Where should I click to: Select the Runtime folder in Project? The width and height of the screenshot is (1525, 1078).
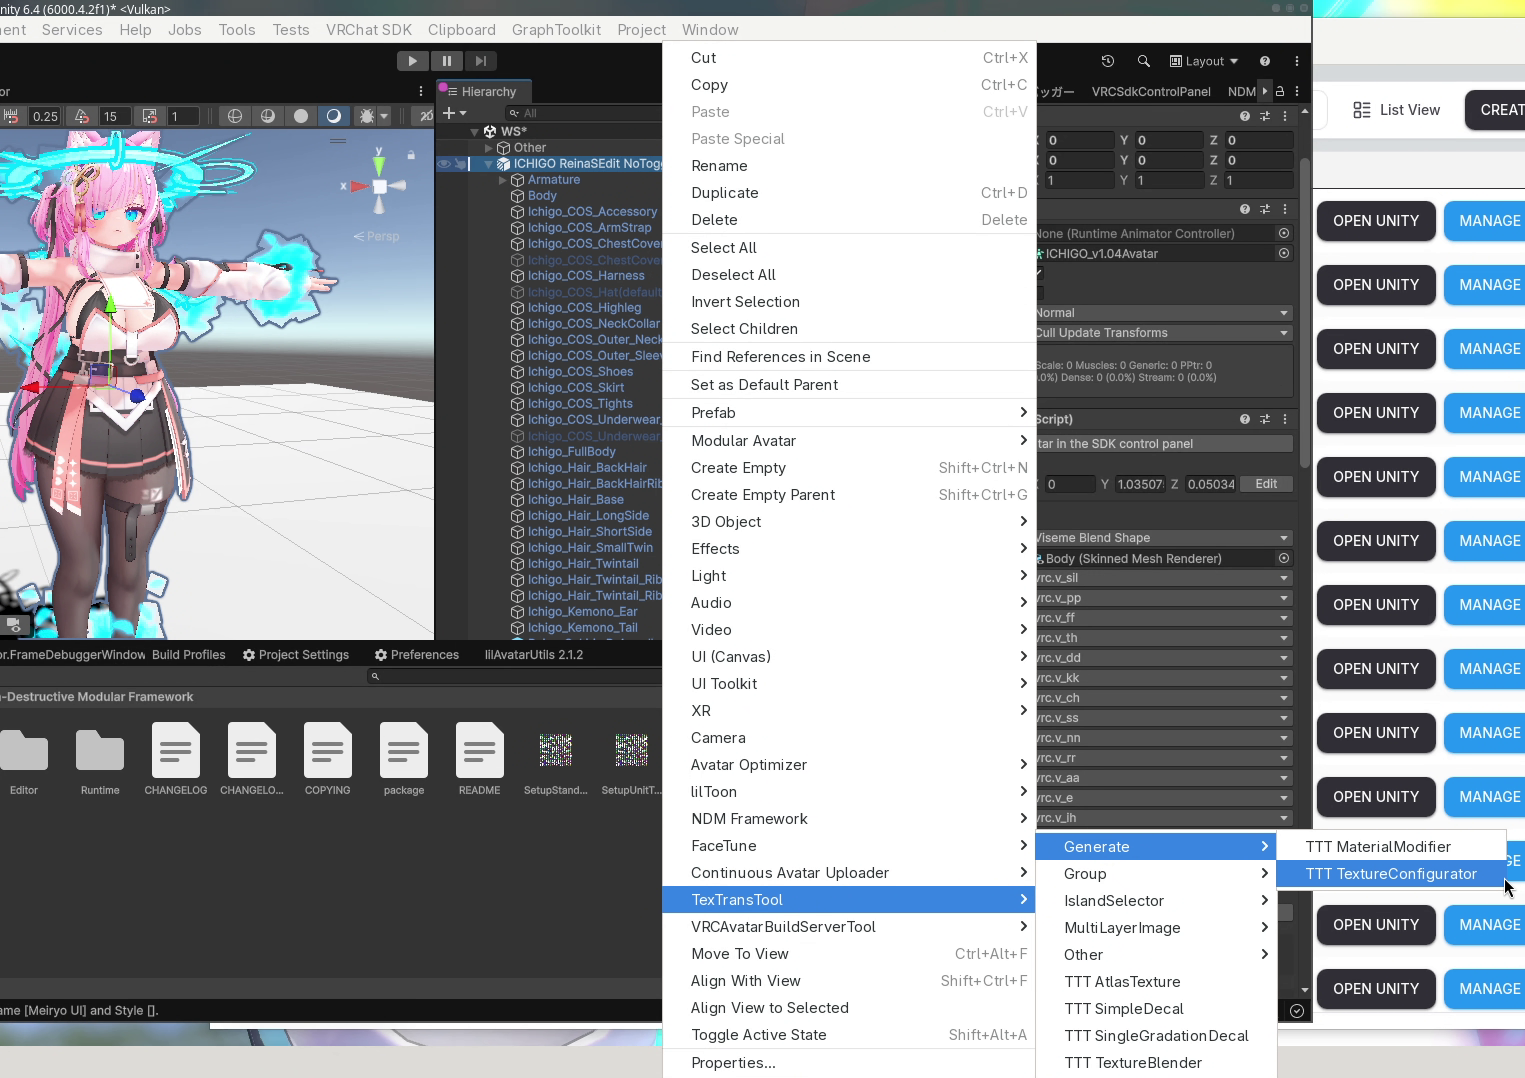(100, 760)
